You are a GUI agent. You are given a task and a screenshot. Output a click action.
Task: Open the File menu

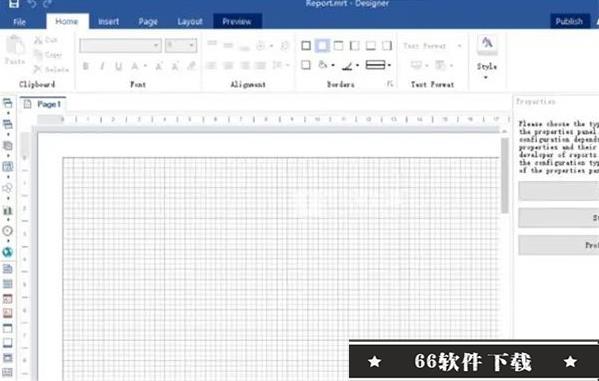pyautogui.click(x=19, y=22)
